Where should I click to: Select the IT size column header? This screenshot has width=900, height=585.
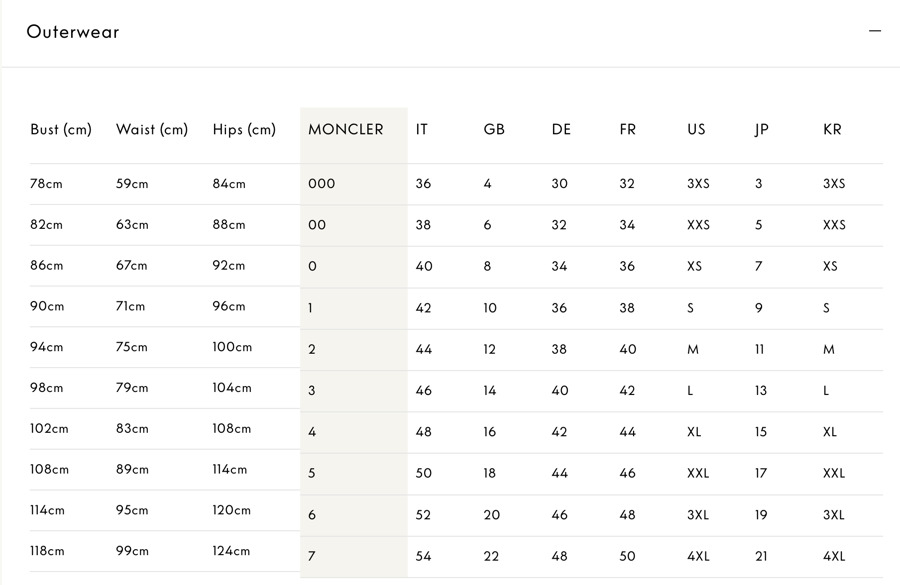pos(422,130)
